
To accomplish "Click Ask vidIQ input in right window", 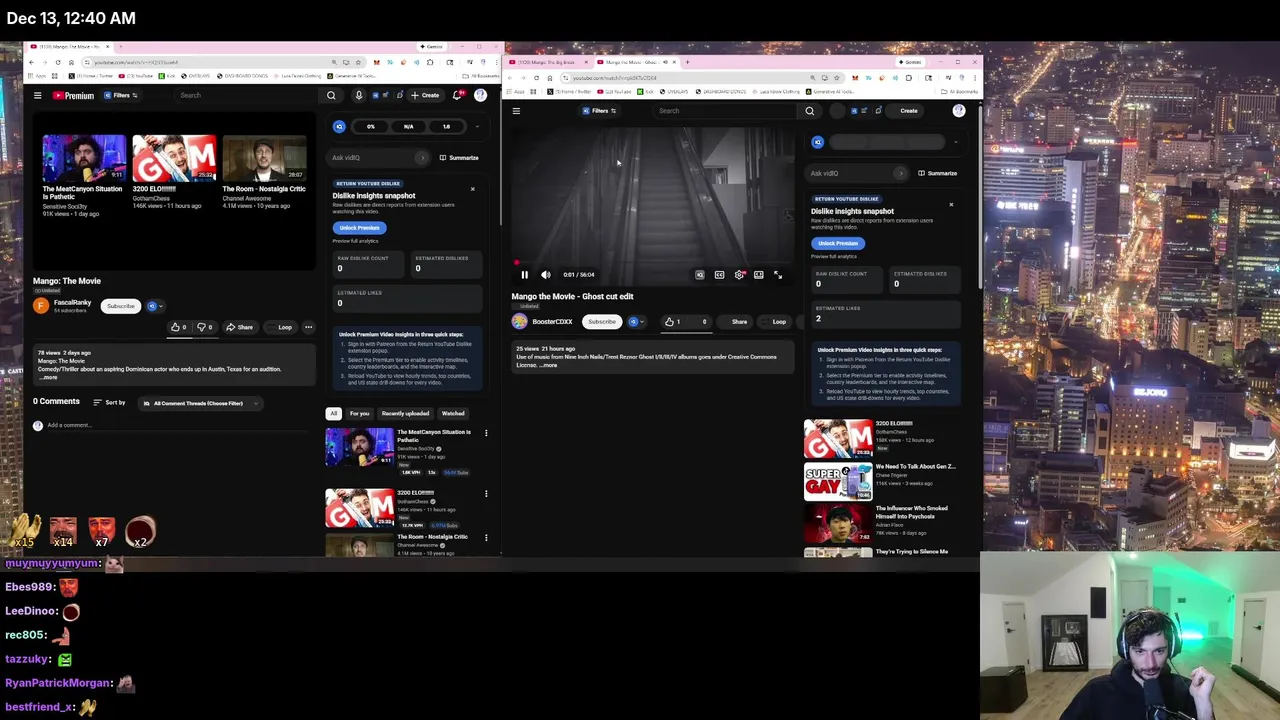I will click(x=856, y=174).
